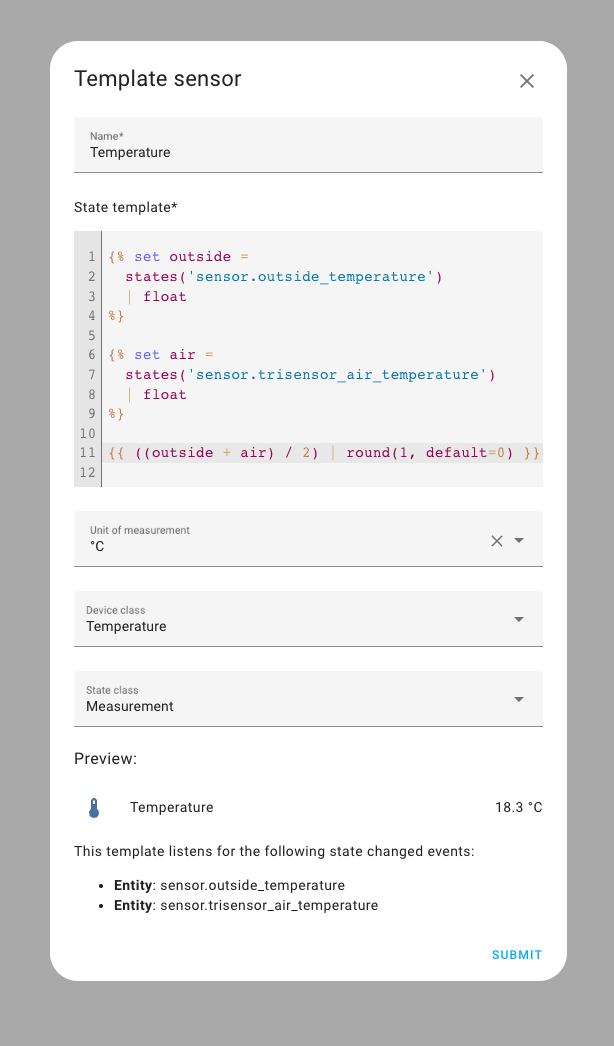
Task: Select the Temperature label in the preview row
Action: coord(171,807)
